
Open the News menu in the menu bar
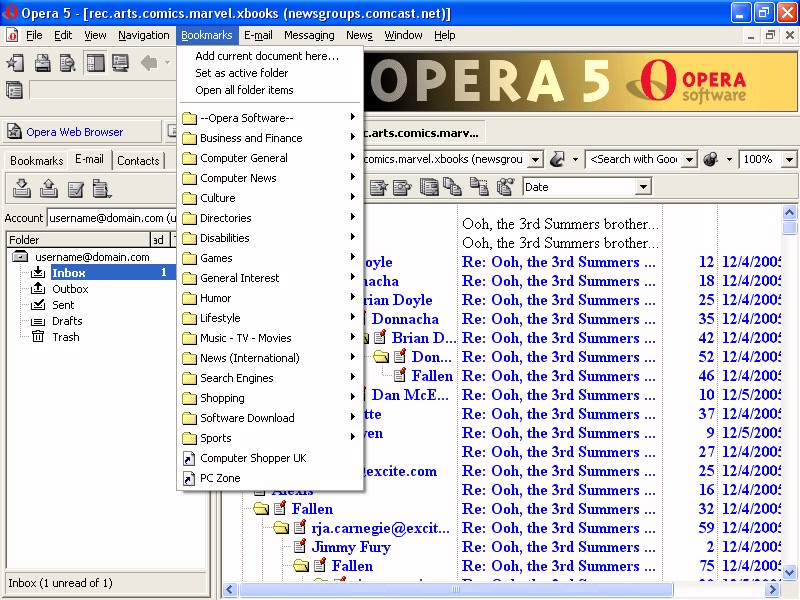click(359, 35)
